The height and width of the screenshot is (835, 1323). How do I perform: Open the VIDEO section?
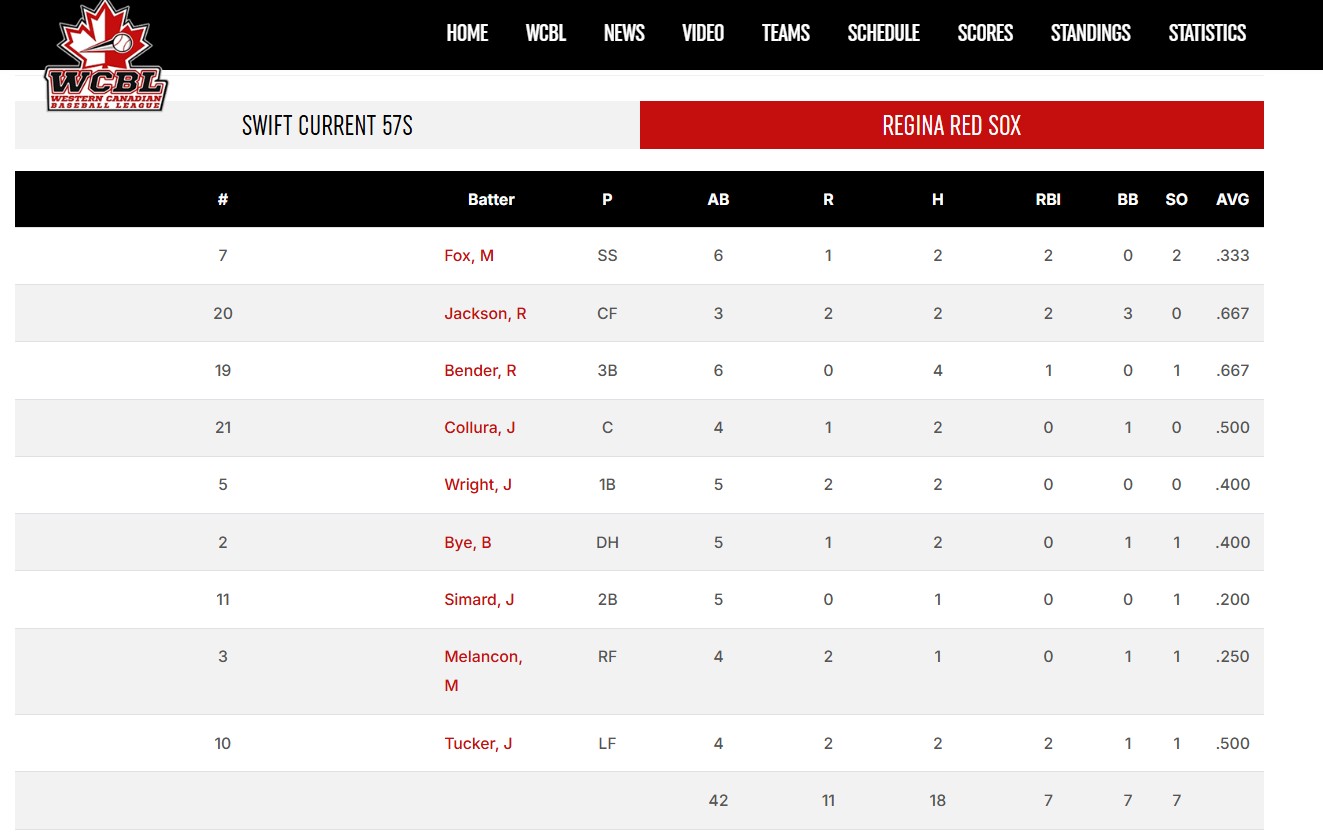703,33
